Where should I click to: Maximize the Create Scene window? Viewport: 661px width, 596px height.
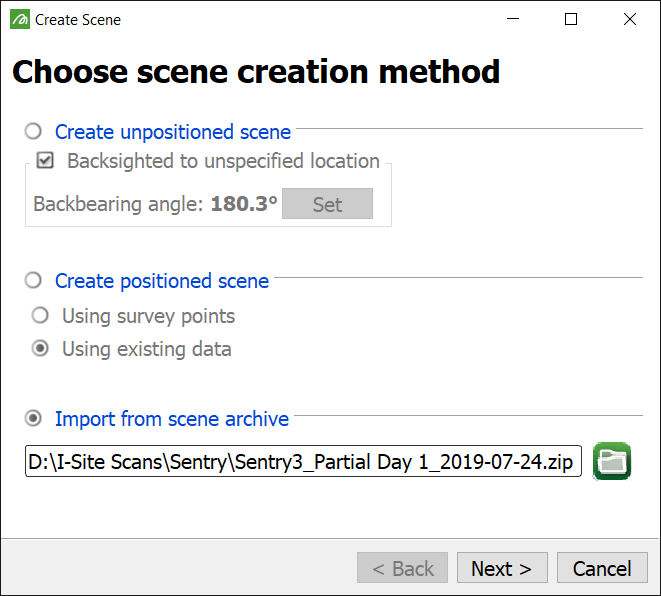pyautogui.click(x=571, y=19)
